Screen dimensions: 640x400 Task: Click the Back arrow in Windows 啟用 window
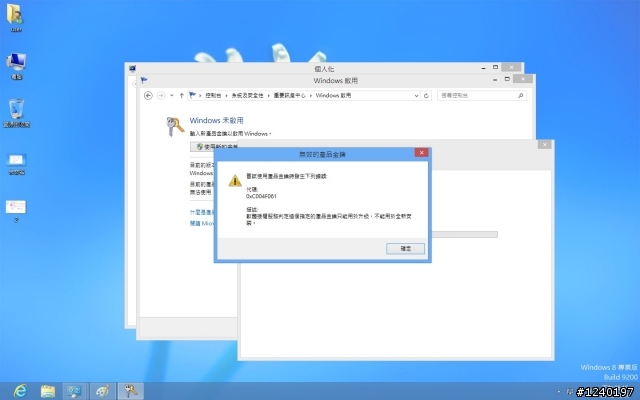click(x=149, y=96)
